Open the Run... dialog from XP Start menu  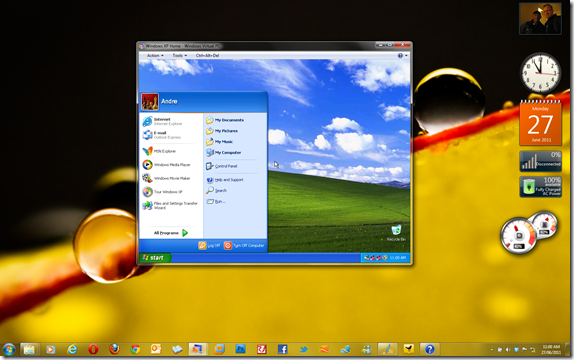tap(216, 201)
